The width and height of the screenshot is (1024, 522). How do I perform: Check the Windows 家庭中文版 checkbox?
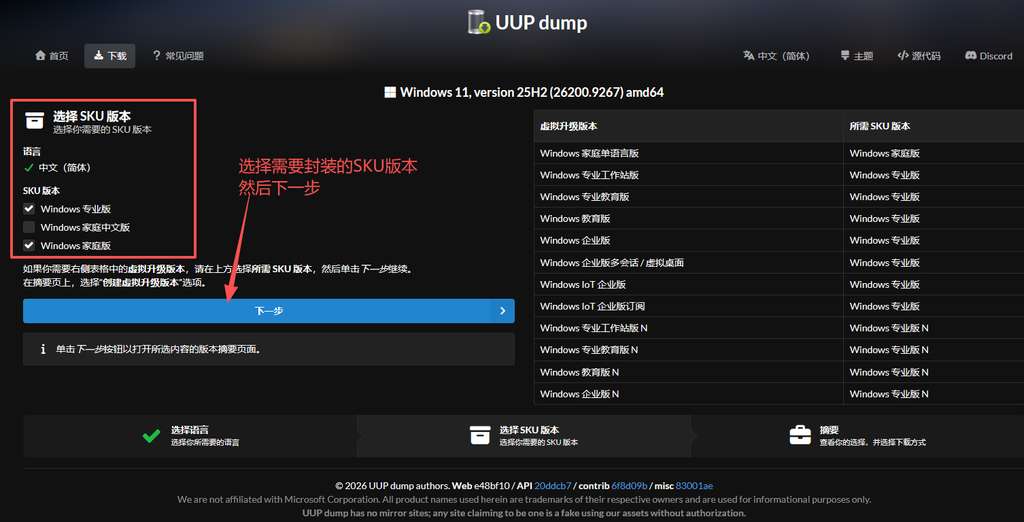click(29, 227)
